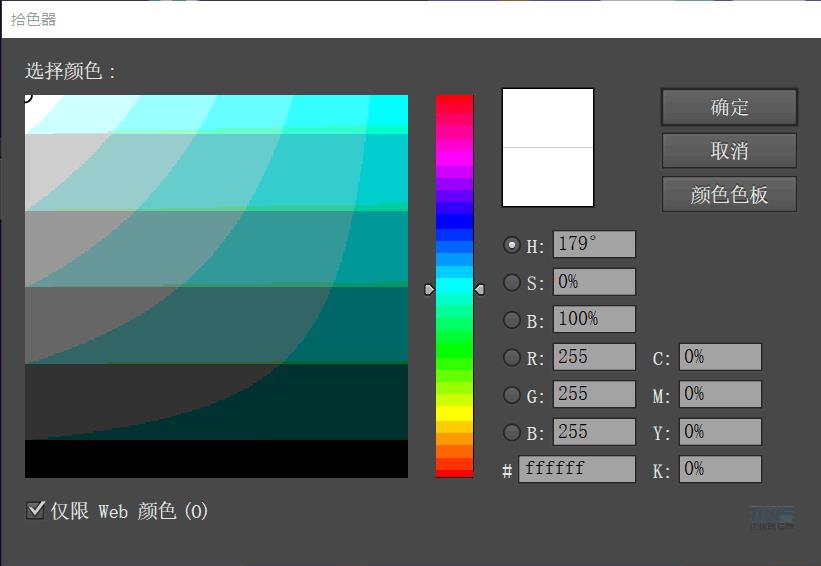Click the right arrow handle of hue slider
821x566 pixels.
(479, 289)
